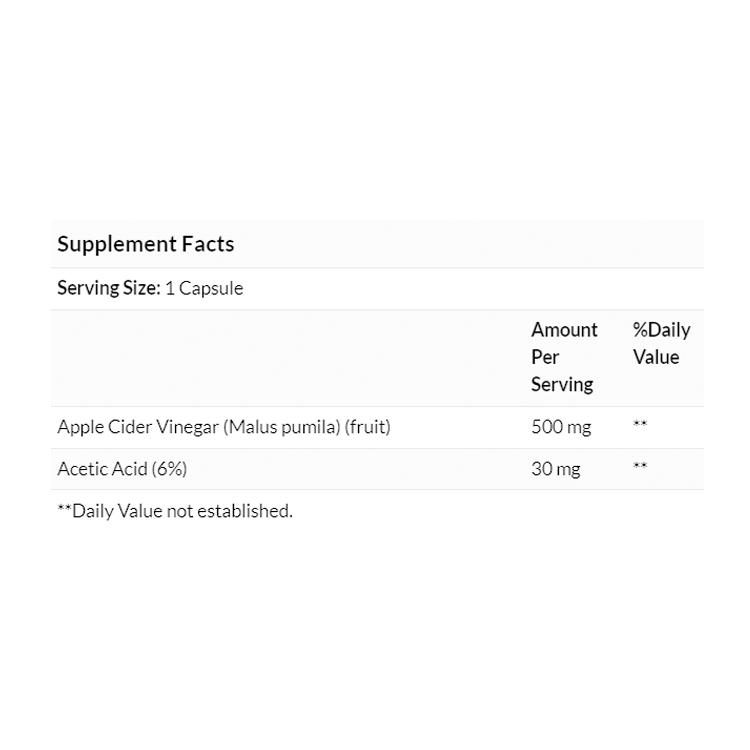This screenshot has width=750, height=750.
Task: Click the word Per in column header
Action: (545, 357)
